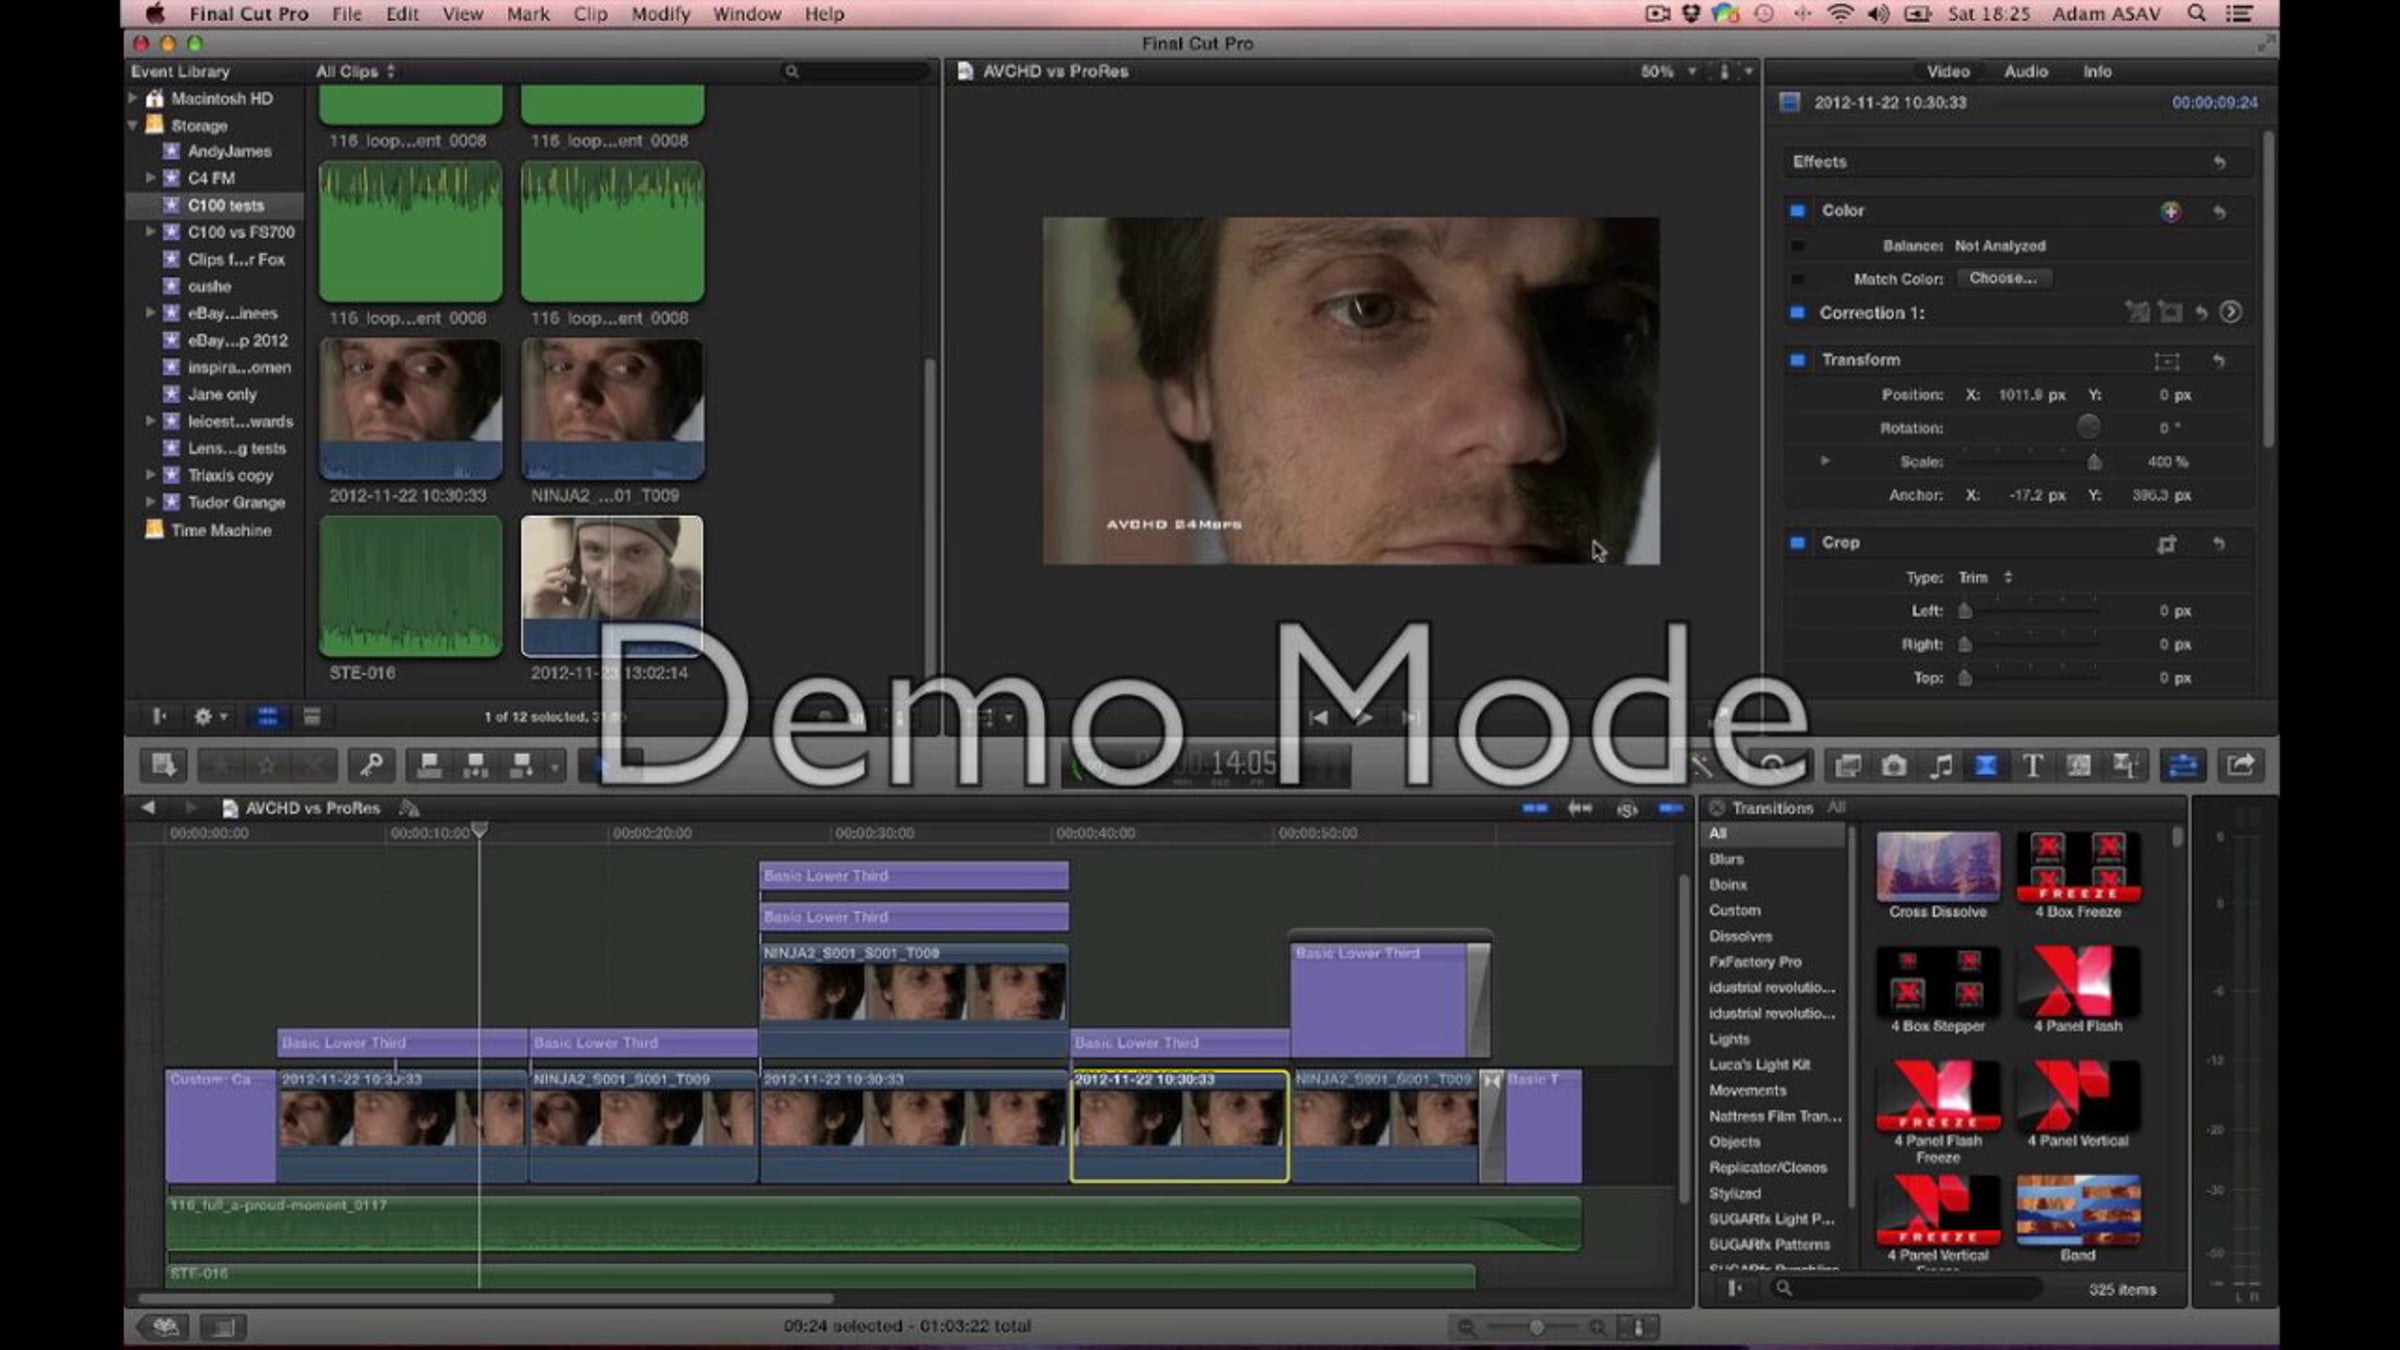Reset the Transform parameters arrow

(2219, 360)
